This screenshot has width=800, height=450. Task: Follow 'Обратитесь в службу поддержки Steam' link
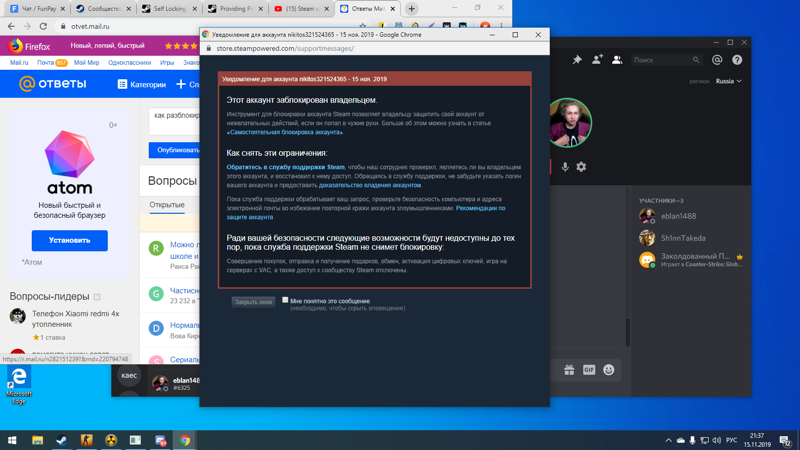pyautogui.click(x=286, y=167)
